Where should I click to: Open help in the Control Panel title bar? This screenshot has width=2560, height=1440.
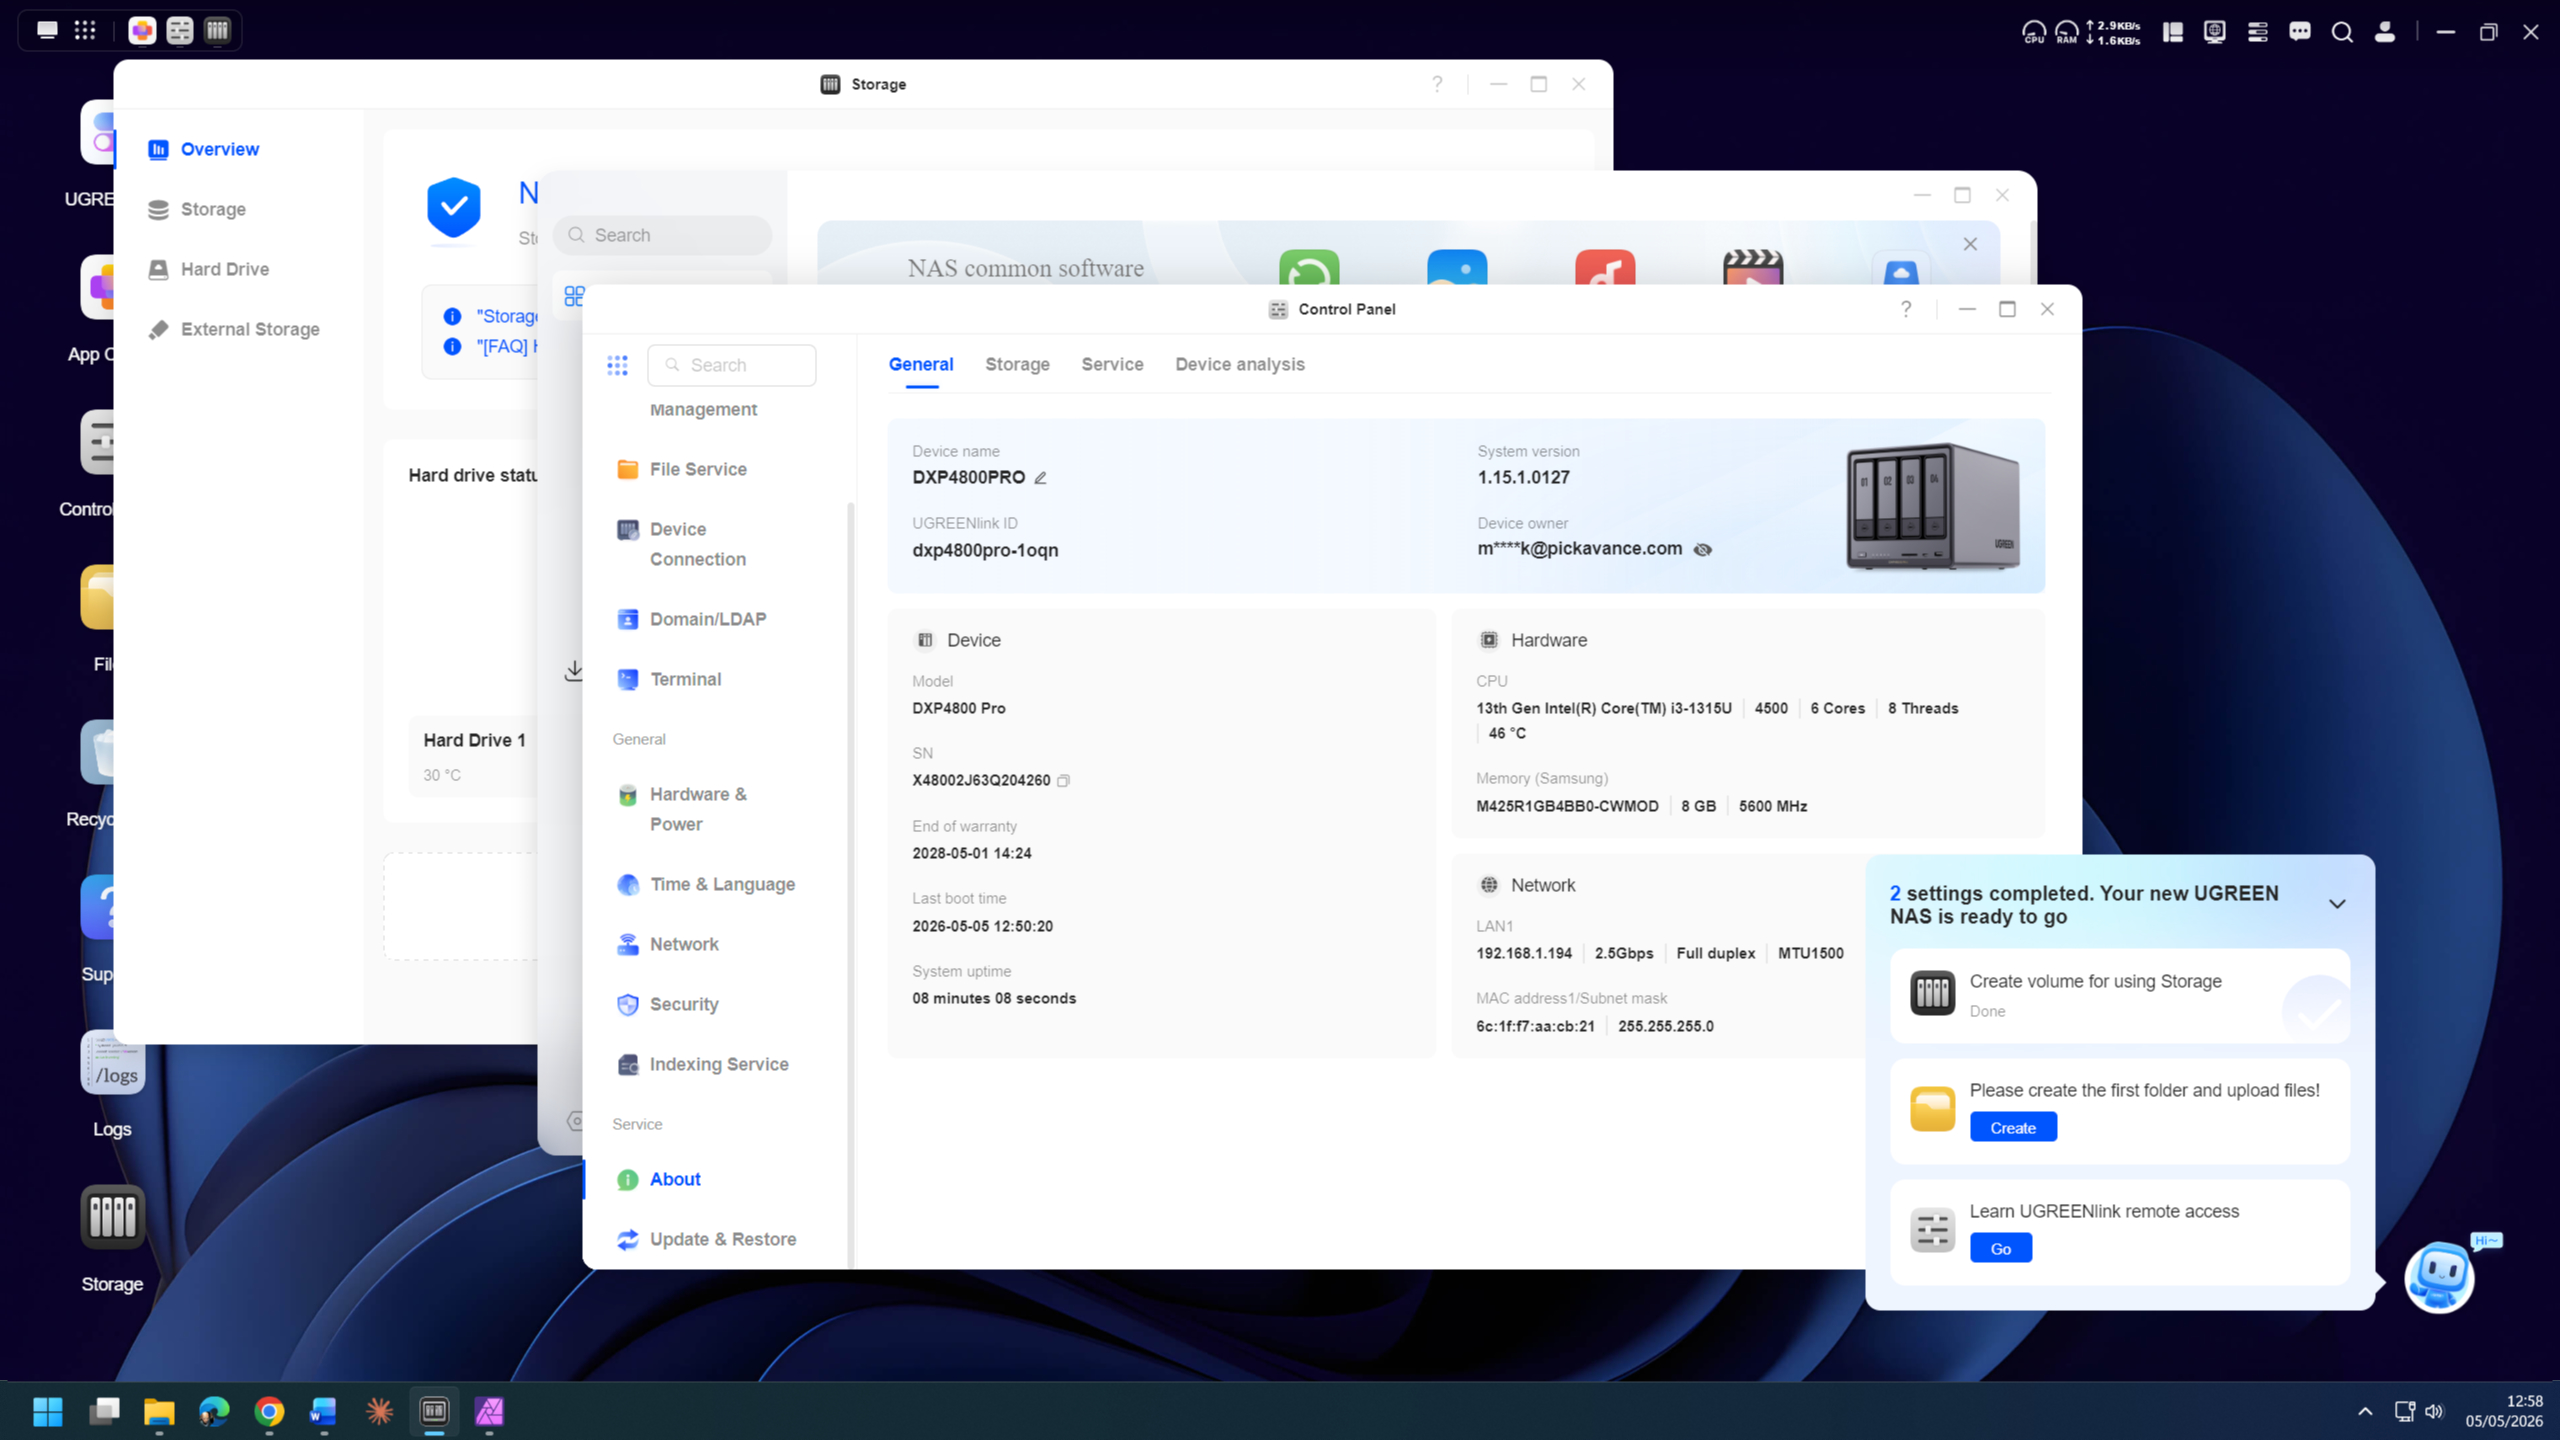pyautogui.click(x=1906, y=309)
